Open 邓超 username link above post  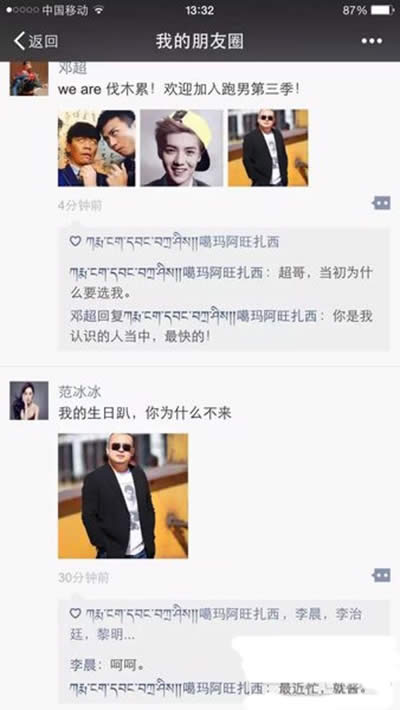coord(72,68)
